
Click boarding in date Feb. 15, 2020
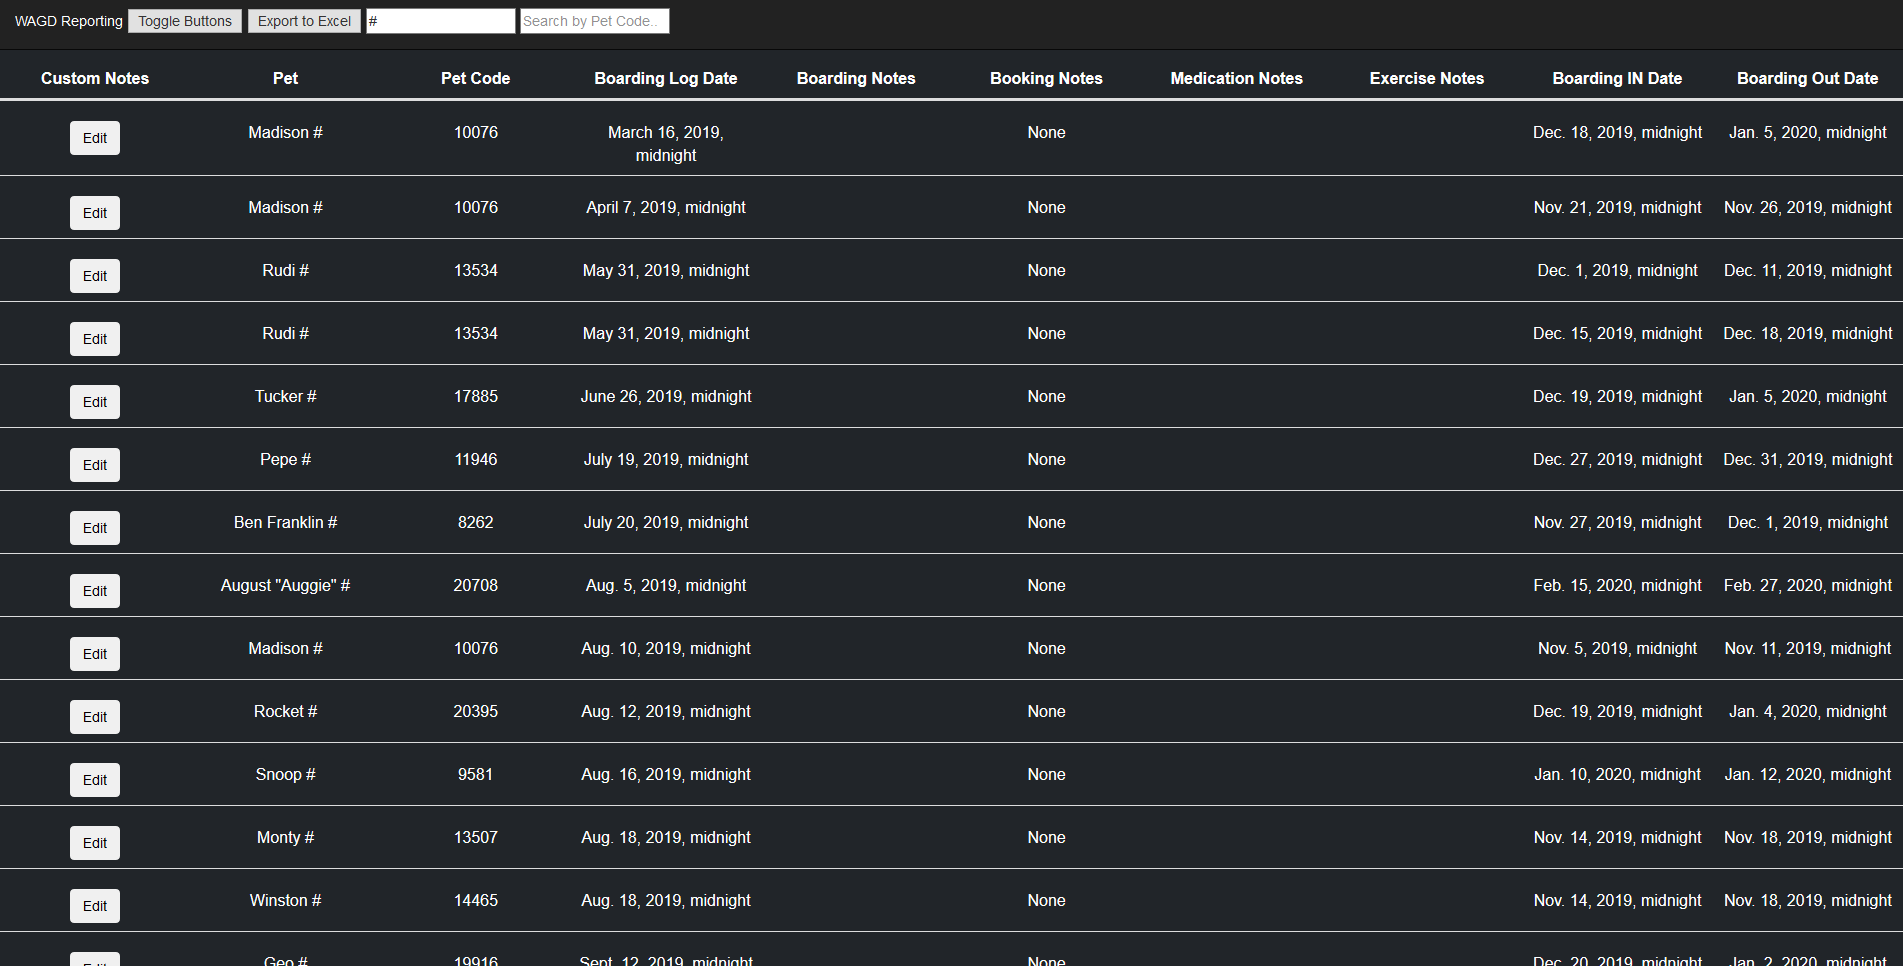(x=1617, y=585)
